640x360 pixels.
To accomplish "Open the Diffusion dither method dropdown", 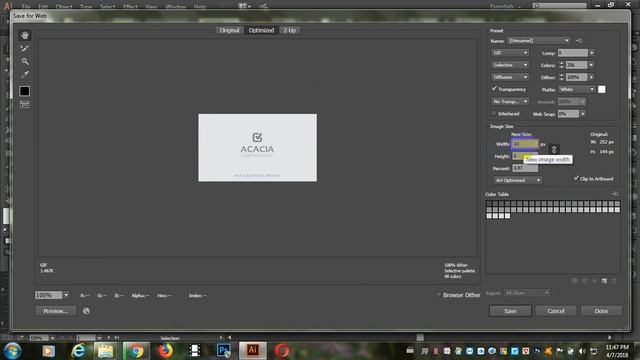I will (x=510, y=77).
